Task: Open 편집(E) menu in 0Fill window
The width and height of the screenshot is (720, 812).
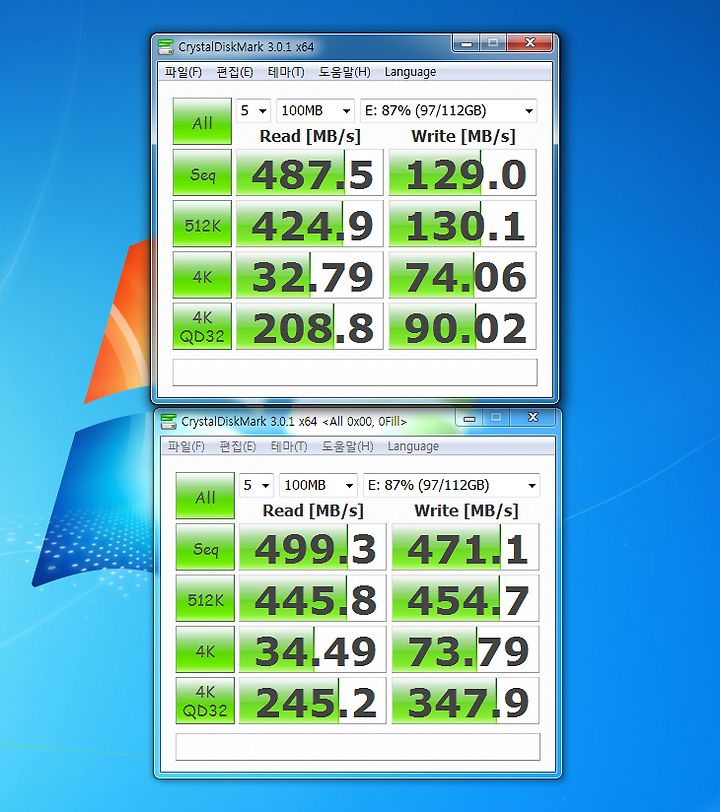Action: (x=237, y=446)
